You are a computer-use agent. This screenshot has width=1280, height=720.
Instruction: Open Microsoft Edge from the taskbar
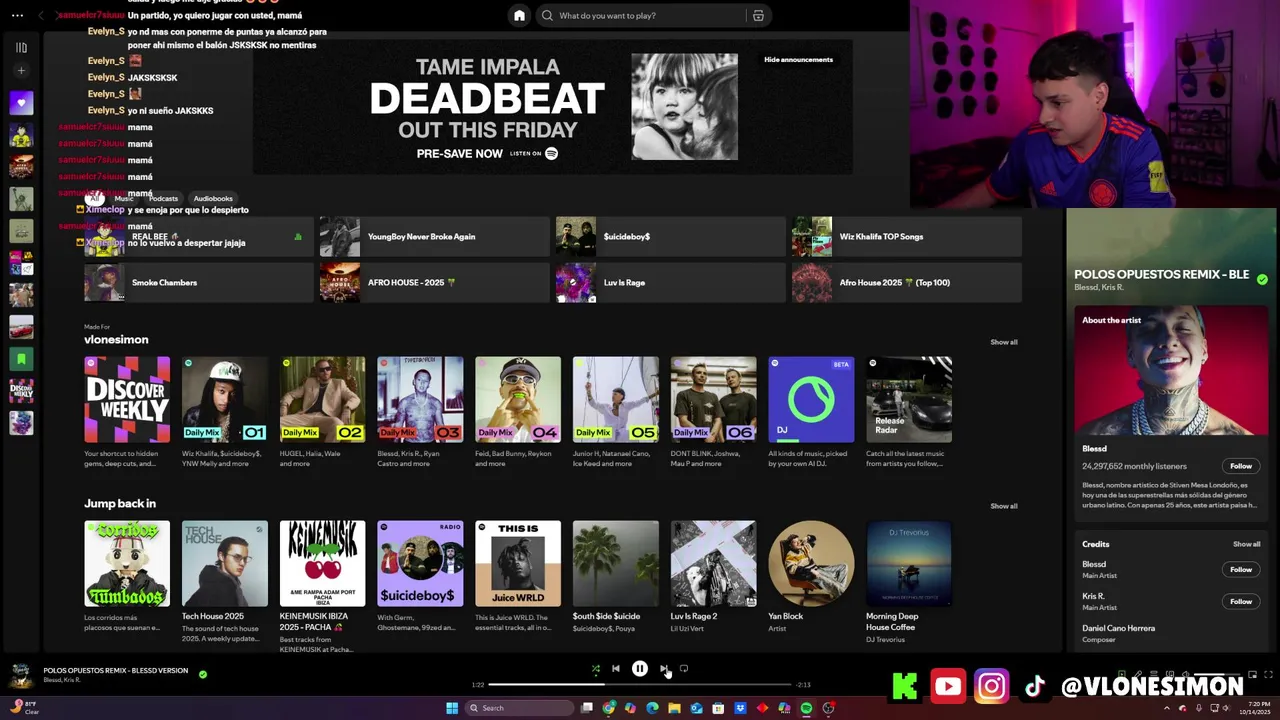coord(653,708)
